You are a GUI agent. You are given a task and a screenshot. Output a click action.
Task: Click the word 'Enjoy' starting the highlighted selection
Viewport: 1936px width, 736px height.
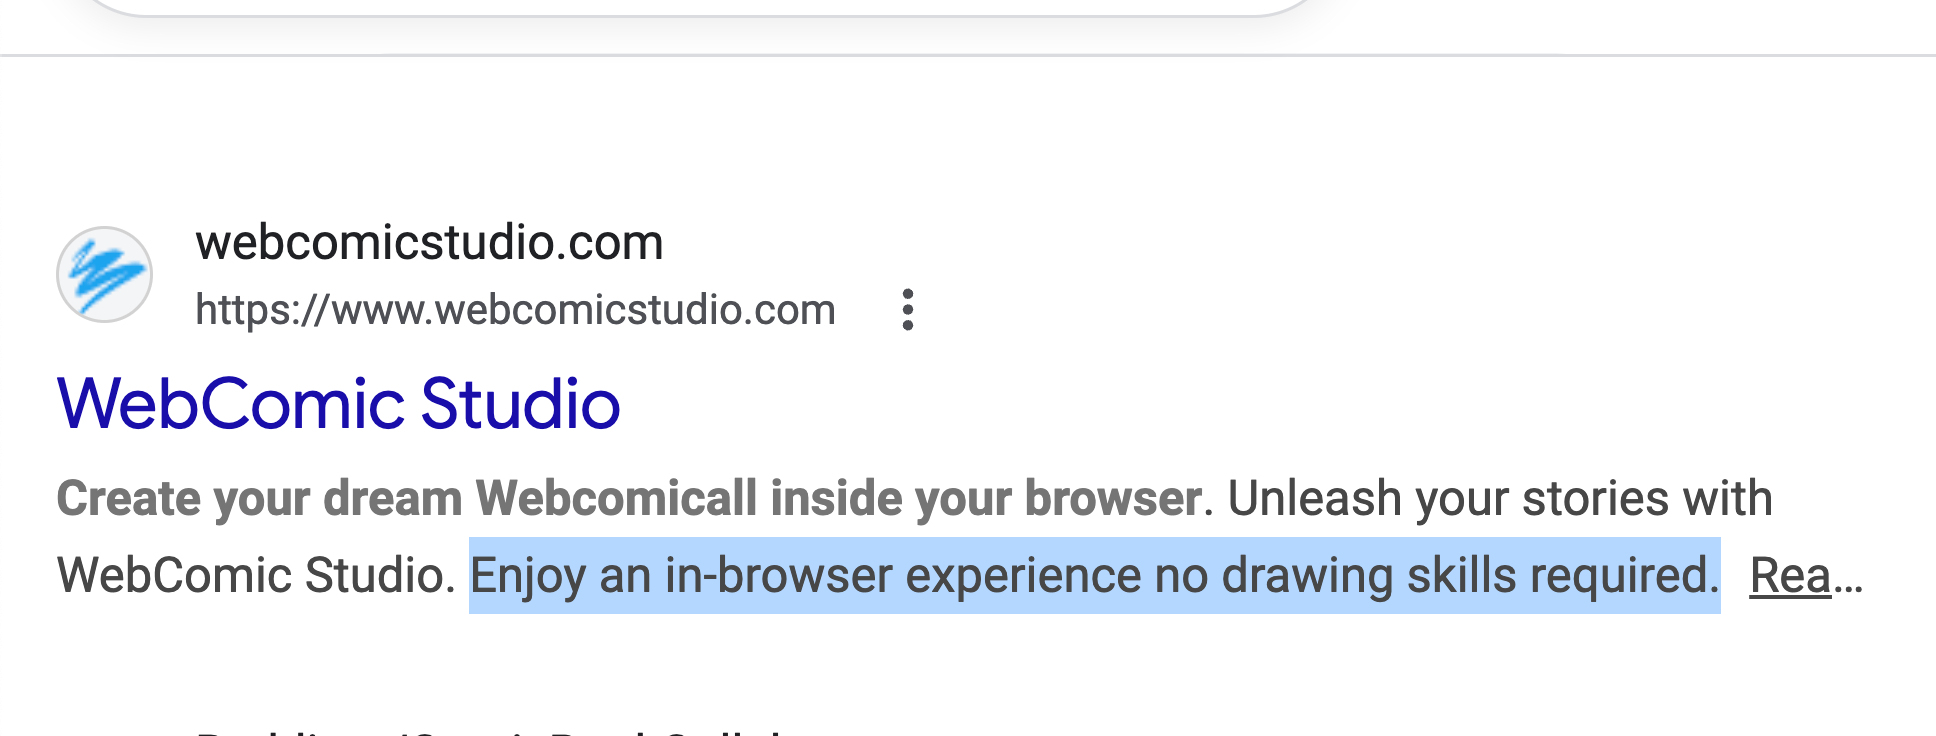click(527, 576)
